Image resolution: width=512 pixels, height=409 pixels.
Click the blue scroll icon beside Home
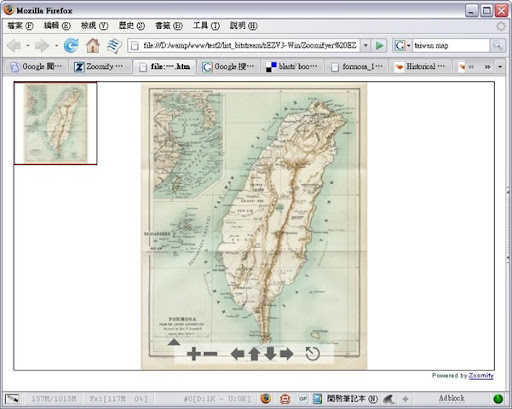(114, 46)
